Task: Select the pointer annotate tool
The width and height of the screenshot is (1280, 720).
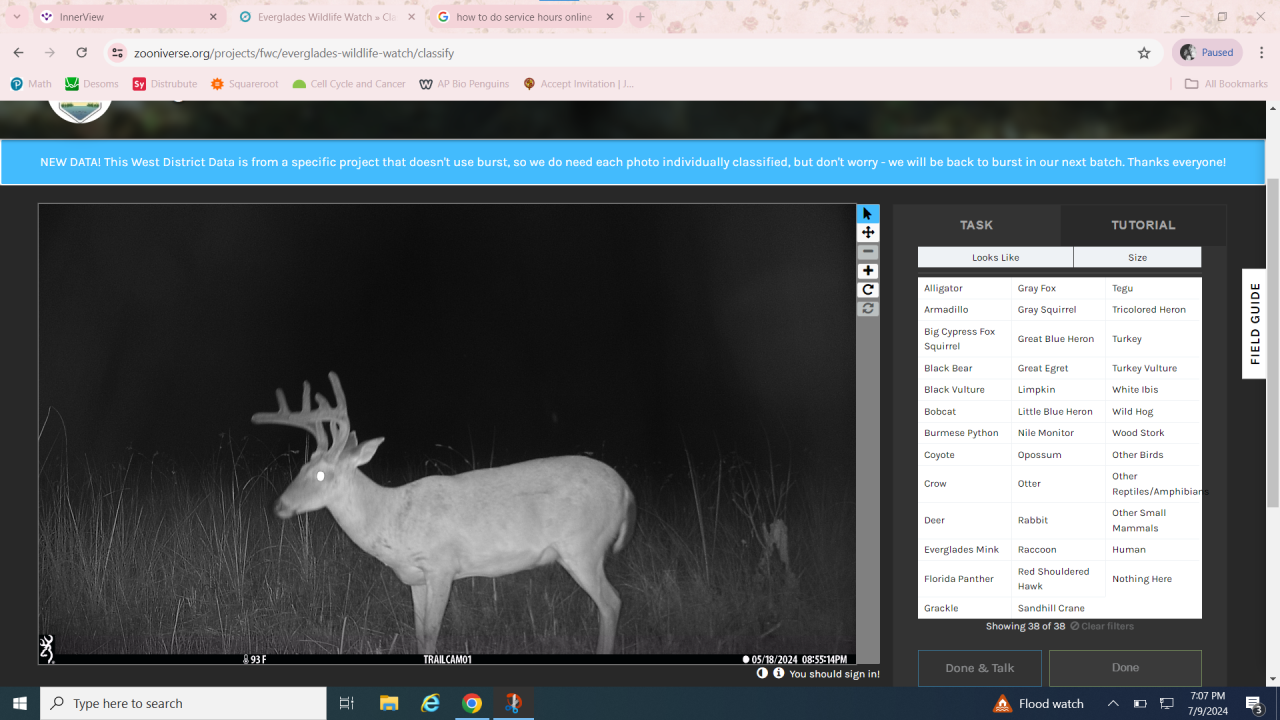Action: 868,214
